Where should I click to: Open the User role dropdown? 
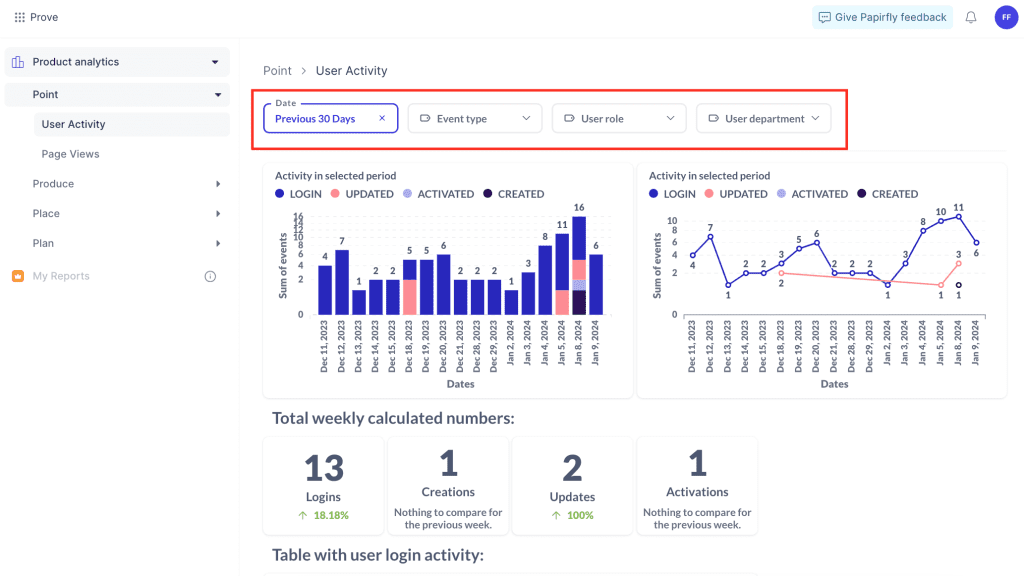(x=619, y=118)
